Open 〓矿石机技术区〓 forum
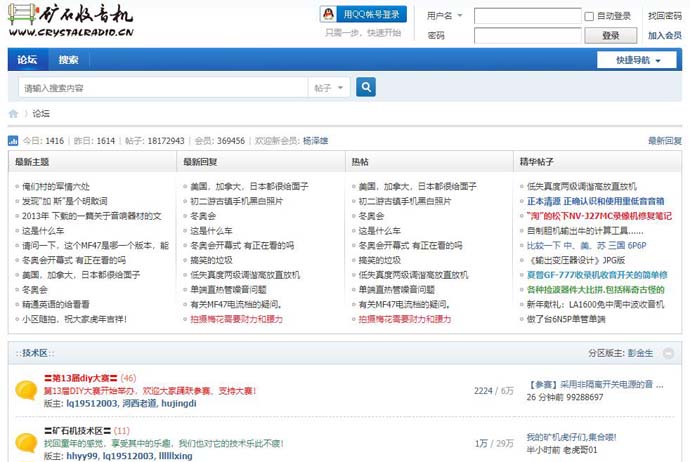 pyautogui.click(x=77, y=431)
